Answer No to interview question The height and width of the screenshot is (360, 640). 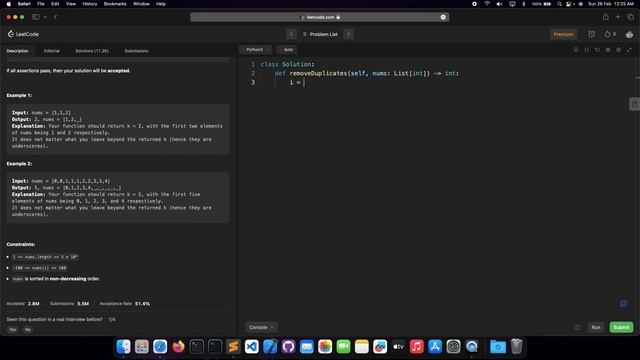click(x=28, y=329)
